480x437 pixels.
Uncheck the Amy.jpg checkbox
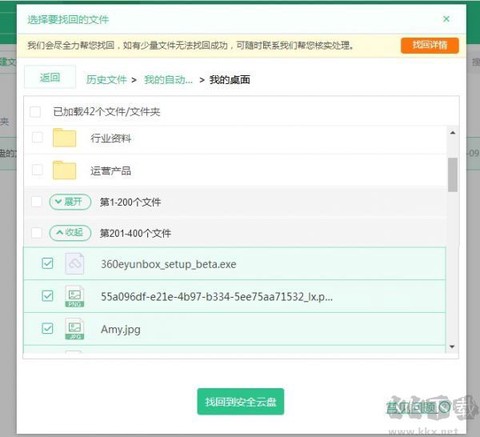point(47,328)
